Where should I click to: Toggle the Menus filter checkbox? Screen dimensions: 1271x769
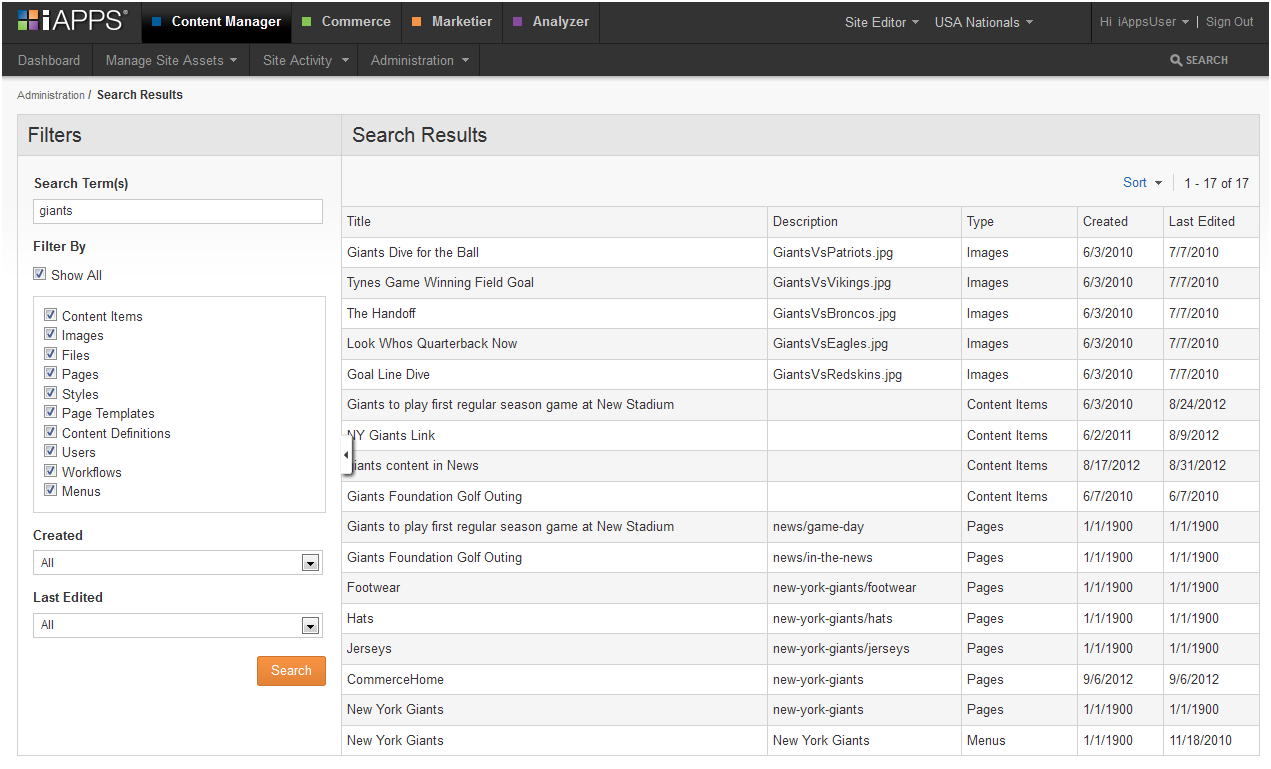(x=50, y=491)
